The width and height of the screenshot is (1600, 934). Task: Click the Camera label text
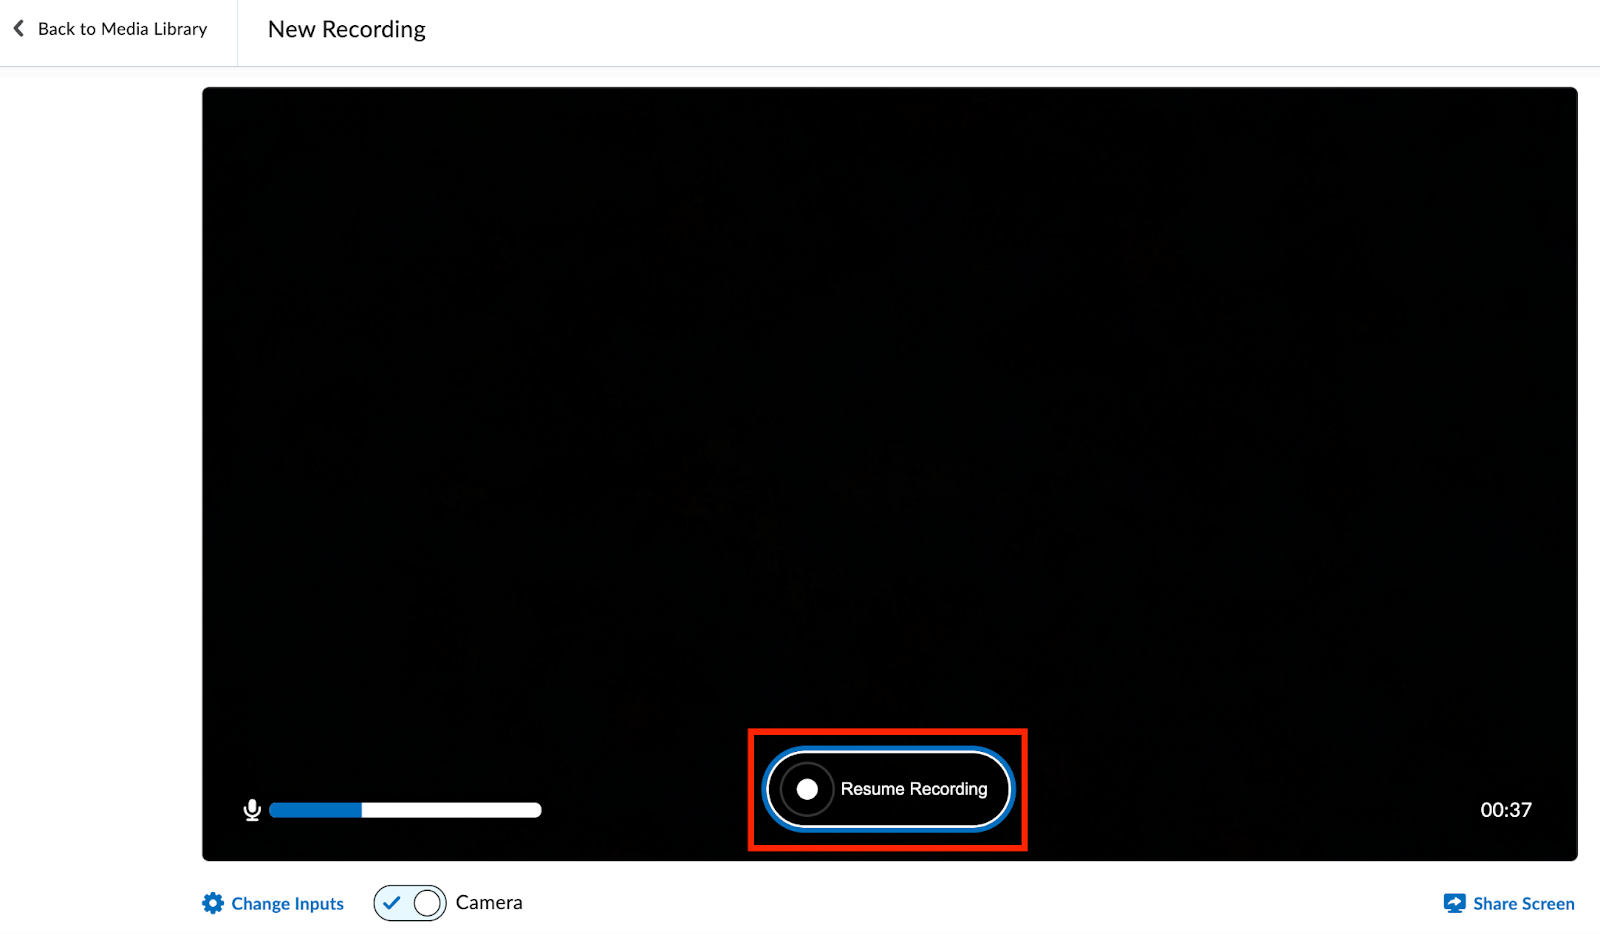click(489, 902)
